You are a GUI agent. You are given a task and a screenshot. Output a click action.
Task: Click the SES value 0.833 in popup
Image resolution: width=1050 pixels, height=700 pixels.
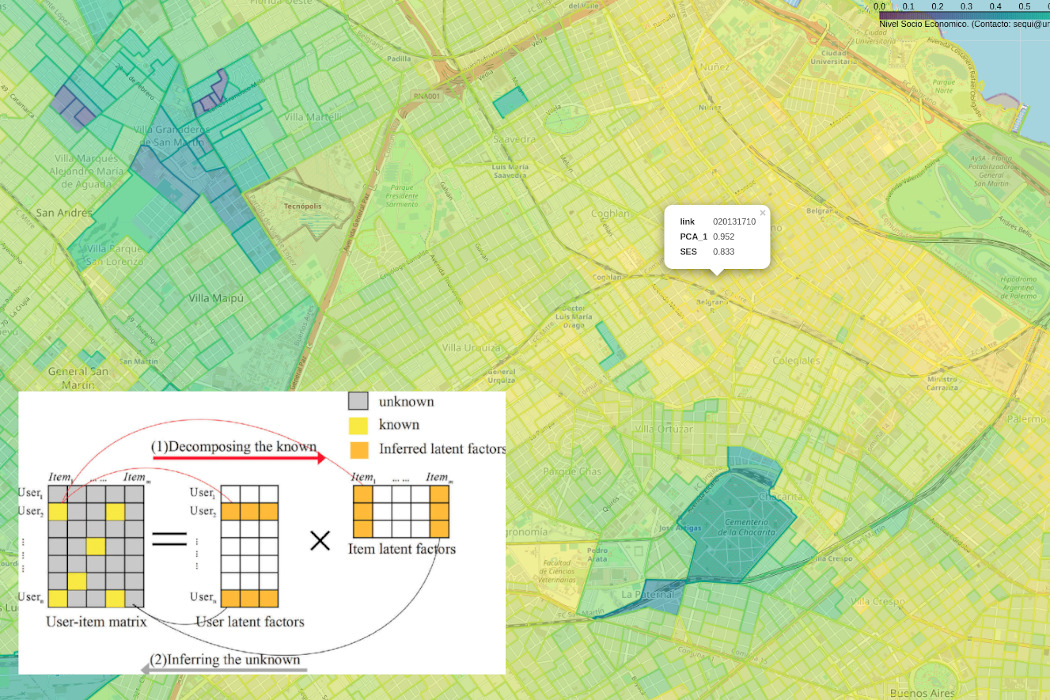[x=723, y=252]
